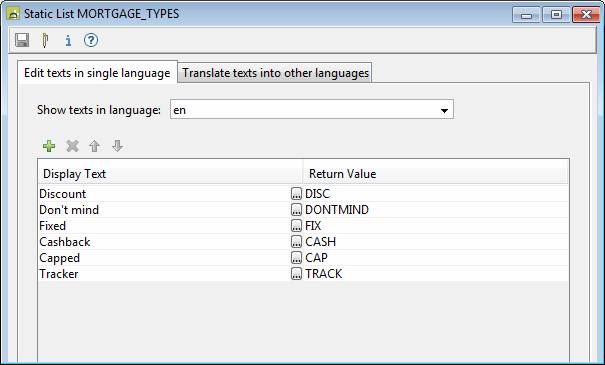Click the Save floppy disk icon
This screenshot has height=365, width=605.
[22, 40]
